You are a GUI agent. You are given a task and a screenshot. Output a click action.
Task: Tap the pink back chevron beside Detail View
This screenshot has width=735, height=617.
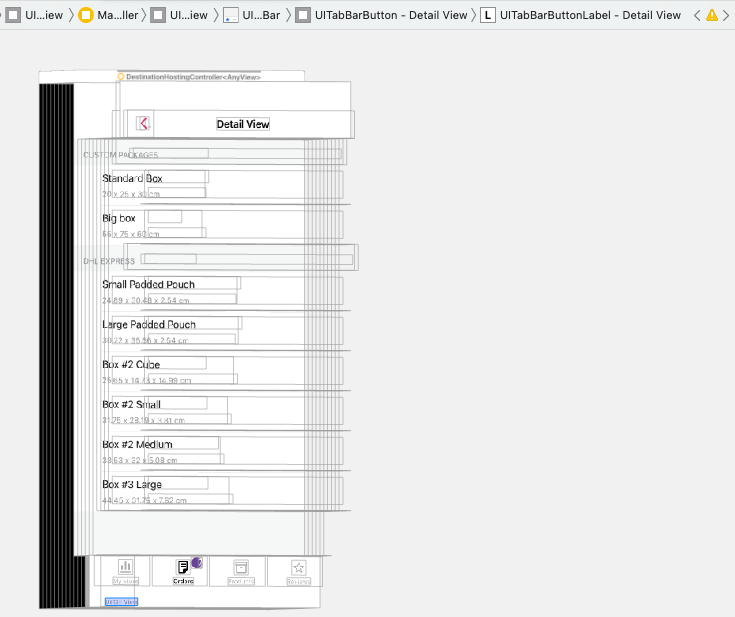coord(143,123)
